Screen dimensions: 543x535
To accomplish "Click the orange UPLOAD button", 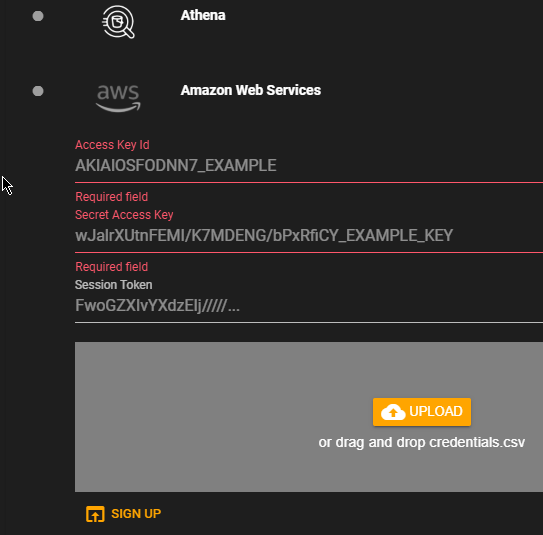I will coord(422,412).
